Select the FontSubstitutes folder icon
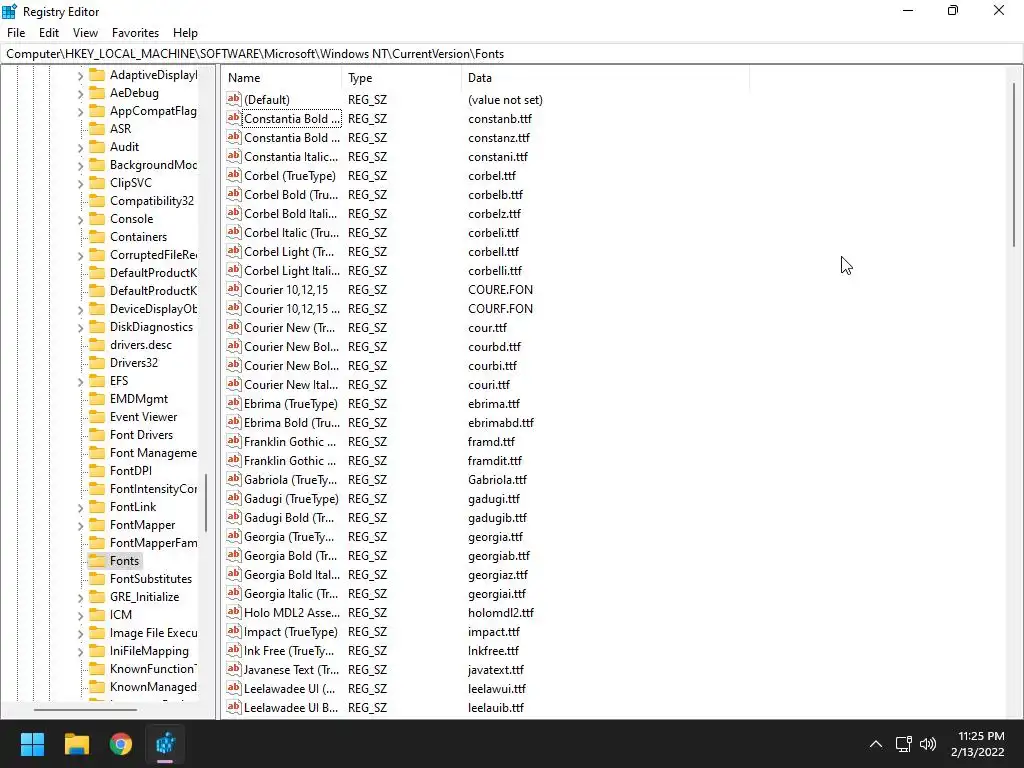This screenshot has height=768, width=1024. (x=97, y=579)
